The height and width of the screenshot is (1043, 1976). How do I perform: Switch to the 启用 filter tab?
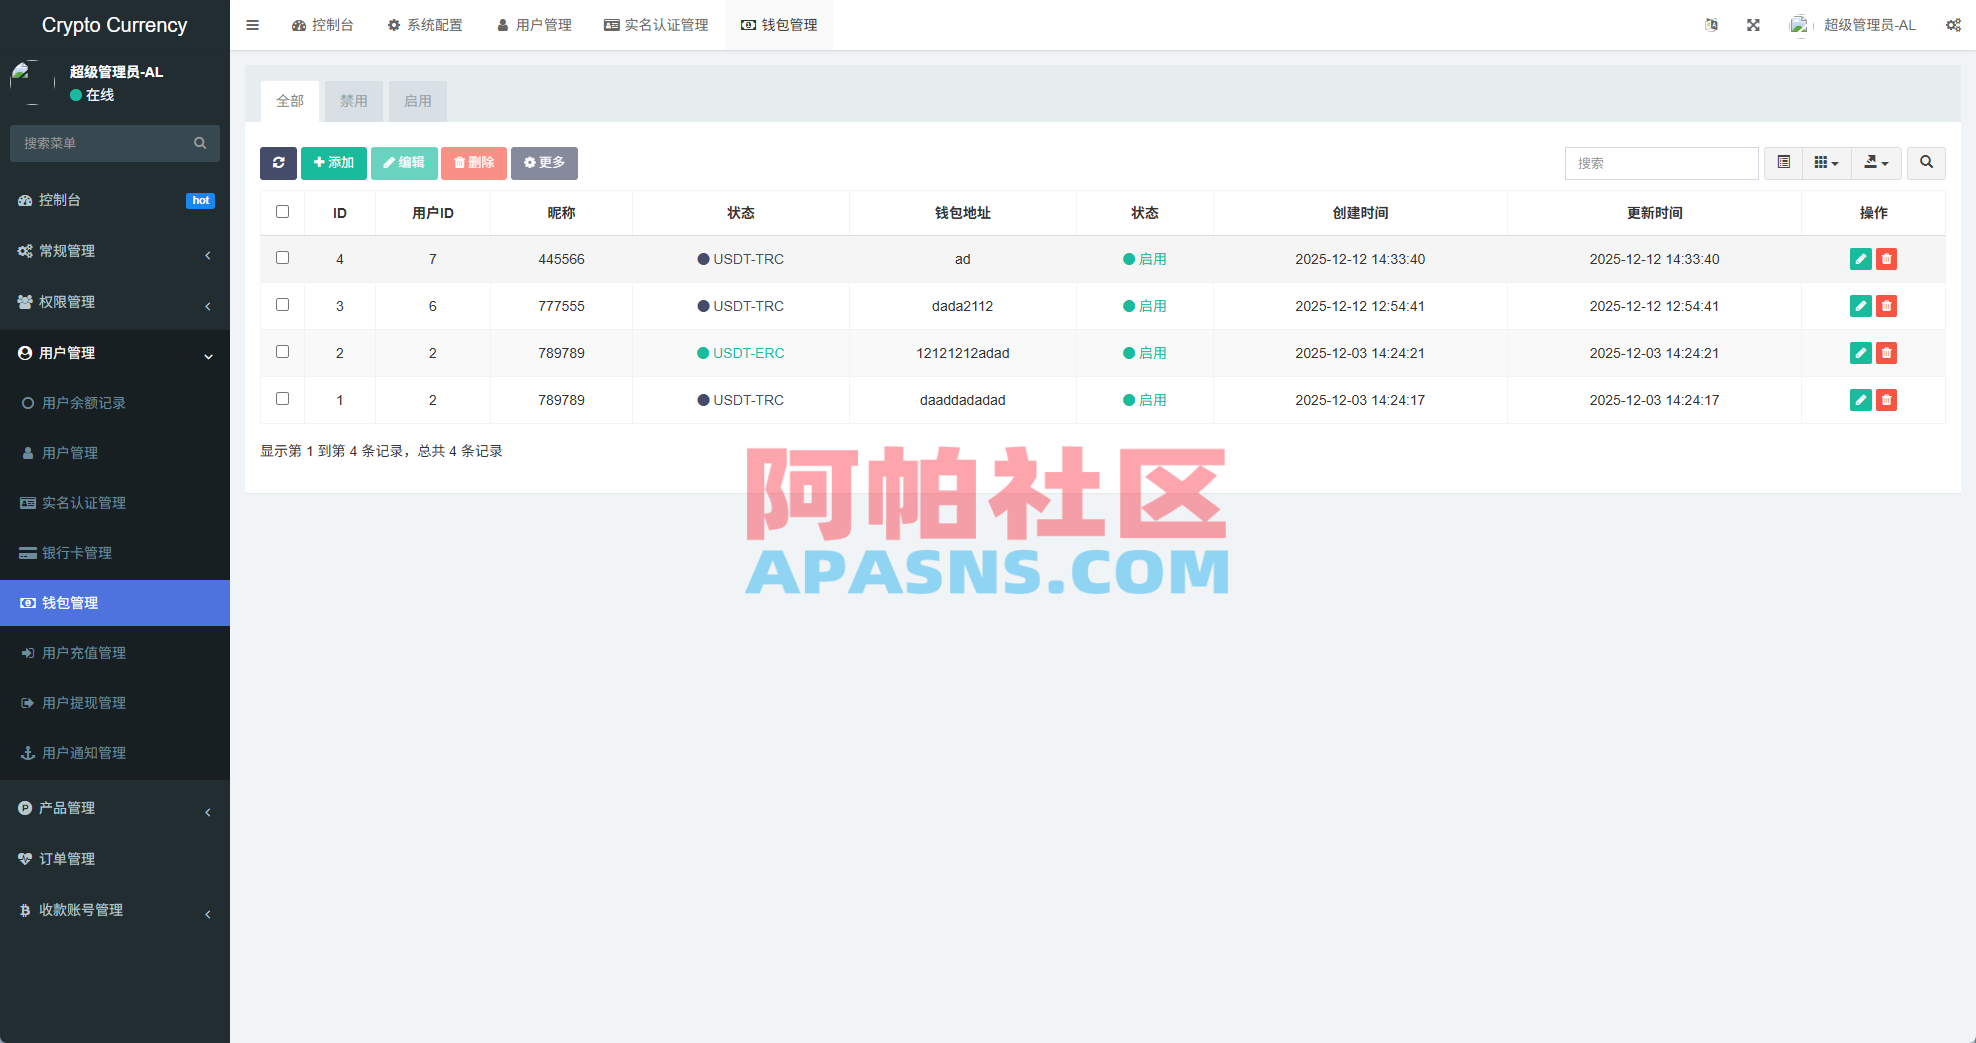(418, 101)
